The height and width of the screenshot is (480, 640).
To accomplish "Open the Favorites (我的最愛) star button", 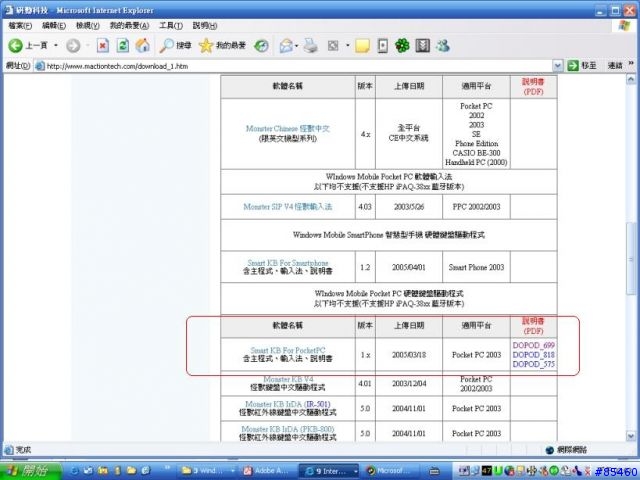I will tap(222, 45).
